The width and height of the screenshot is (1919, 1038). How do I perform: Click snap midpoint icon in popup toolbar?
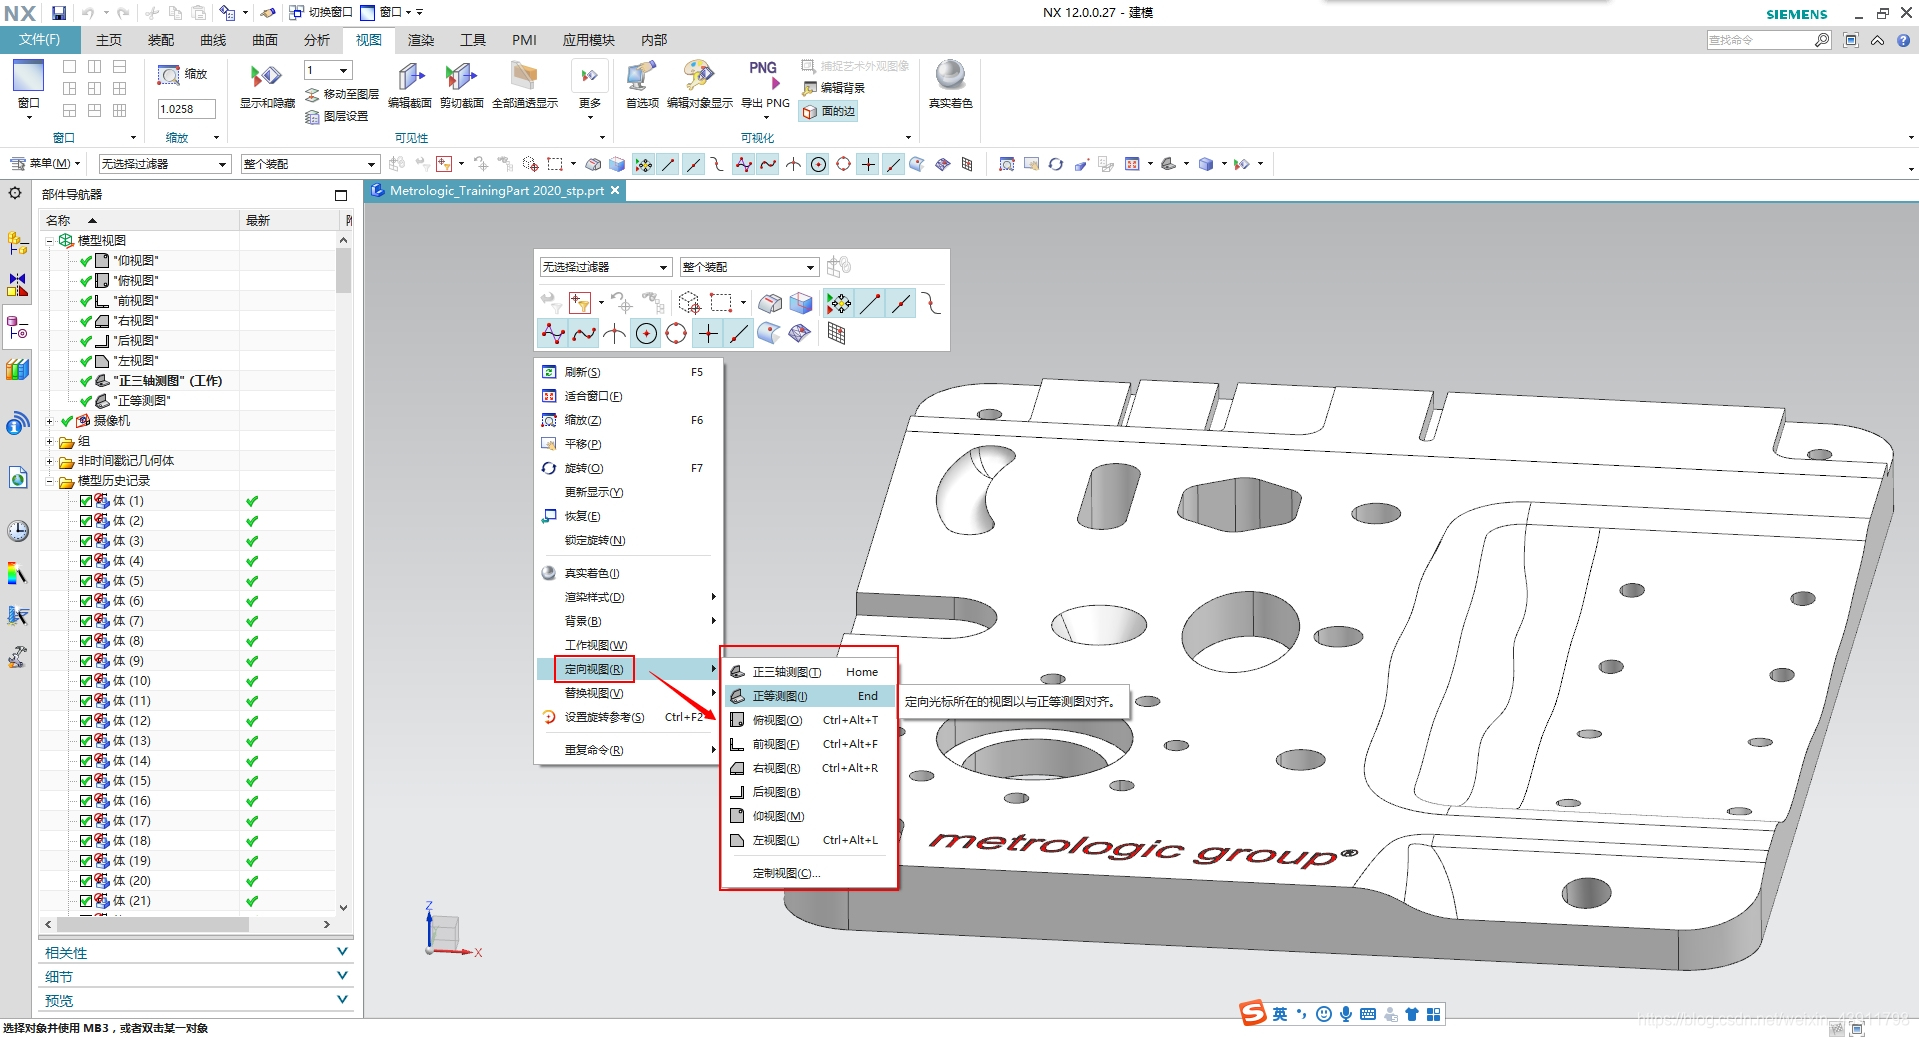tap(902, 303)
